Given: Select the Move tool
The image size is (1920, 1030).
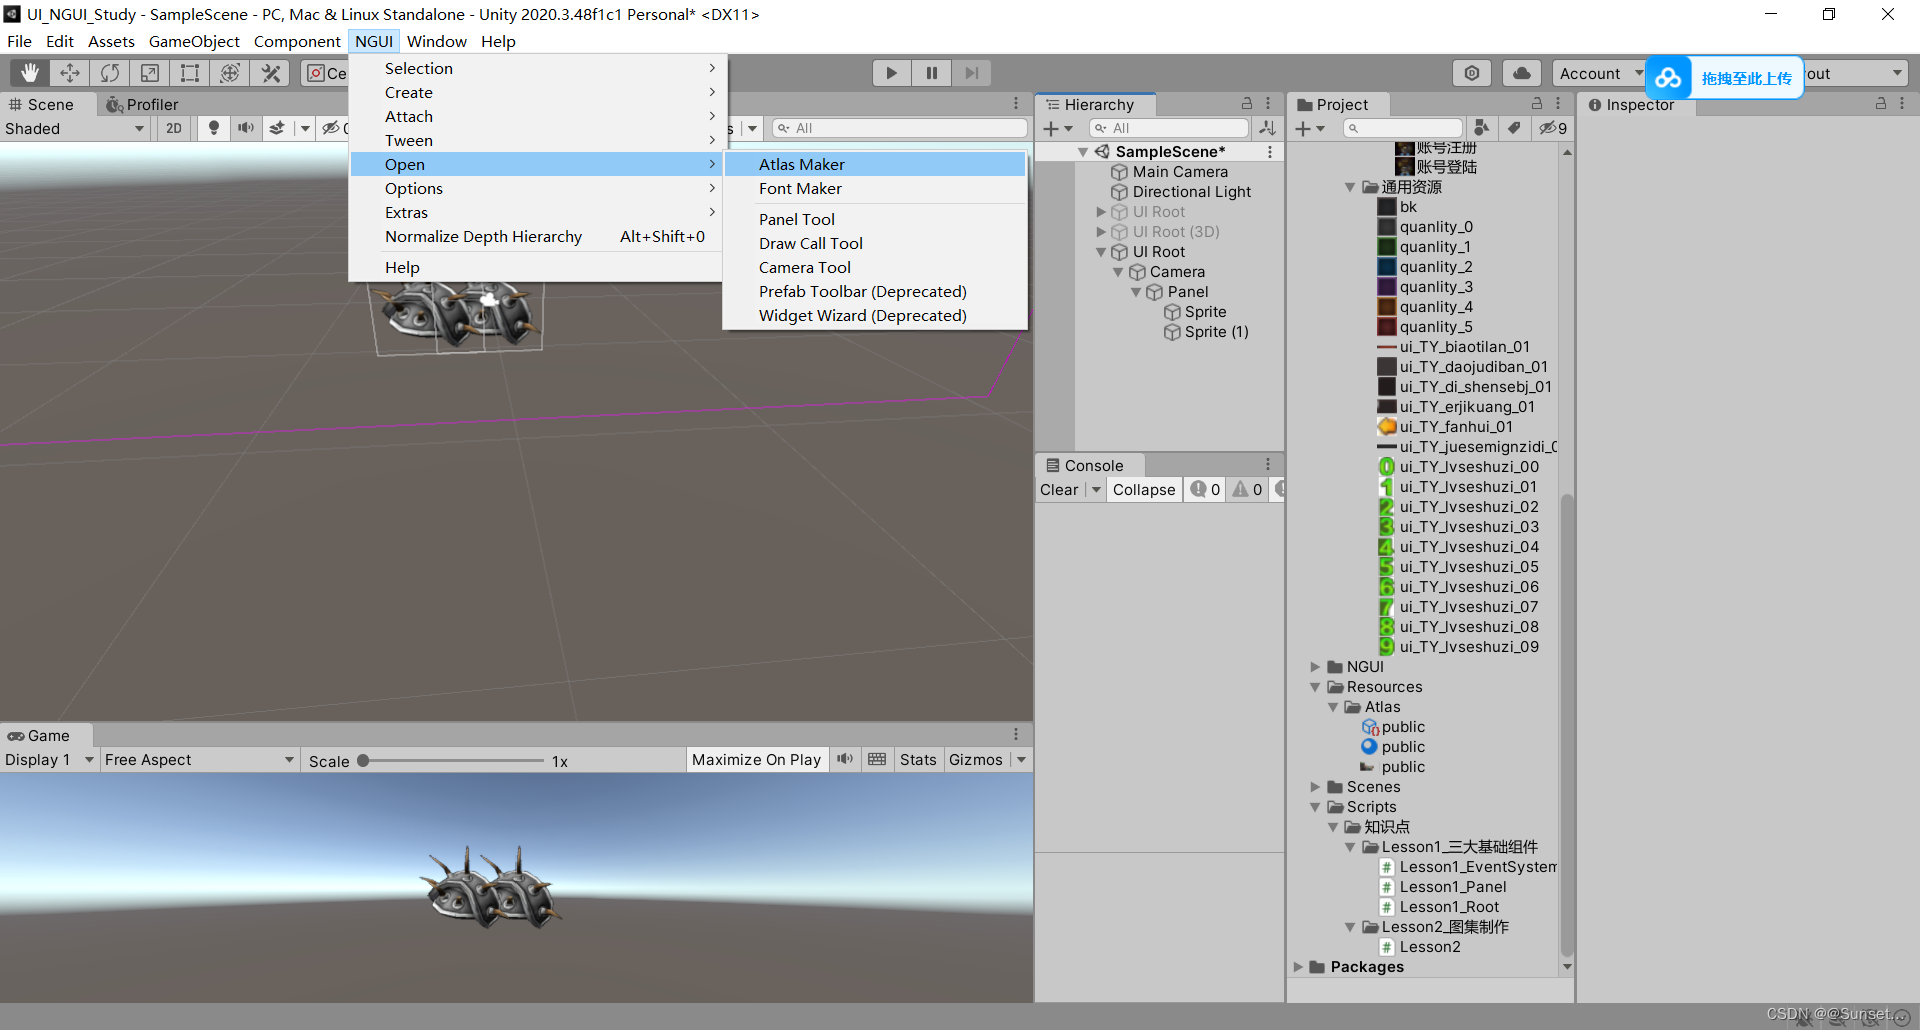Looking at the screenshot, I should pos(70,73).
